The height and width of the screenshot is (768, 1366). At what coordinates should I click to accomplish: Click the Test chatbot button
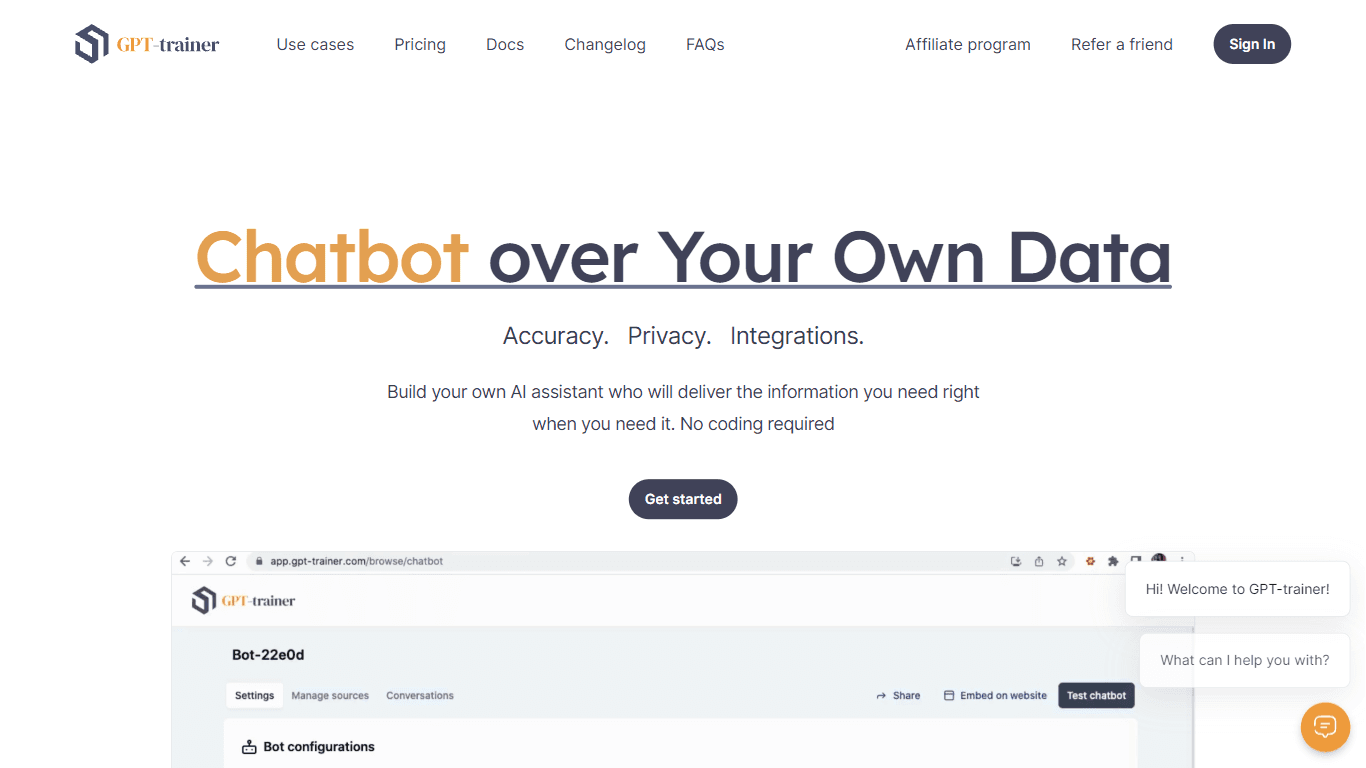[1096, 695]
